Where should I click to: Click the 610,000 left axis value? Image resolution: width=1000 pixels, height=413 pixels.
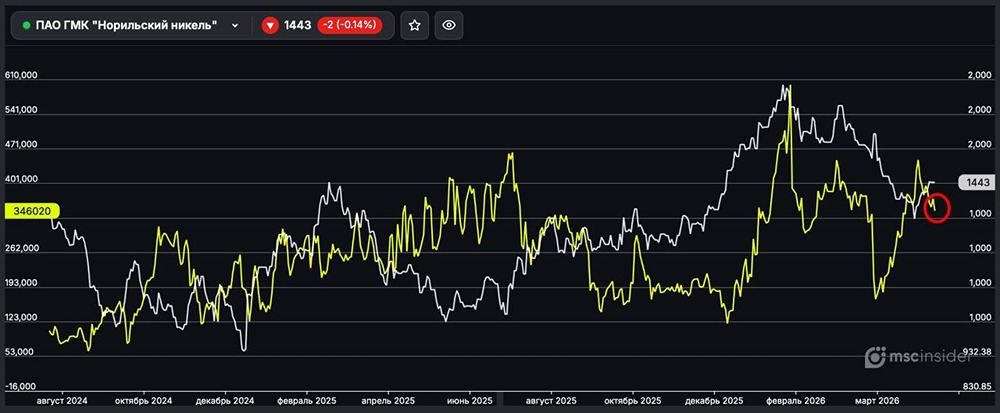pyautogui.click(x=22, y=76)
